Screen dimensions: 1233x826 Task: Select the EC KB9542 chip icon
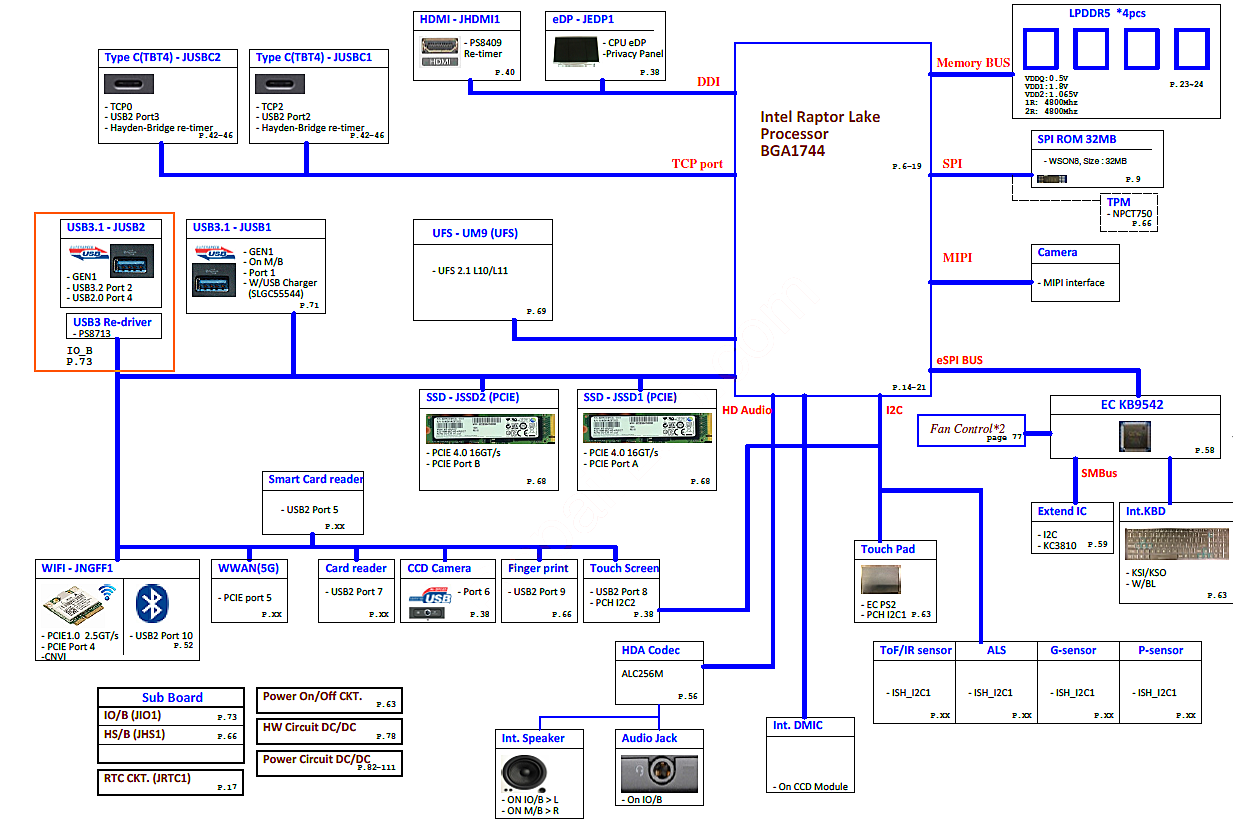coord(1135,435)
